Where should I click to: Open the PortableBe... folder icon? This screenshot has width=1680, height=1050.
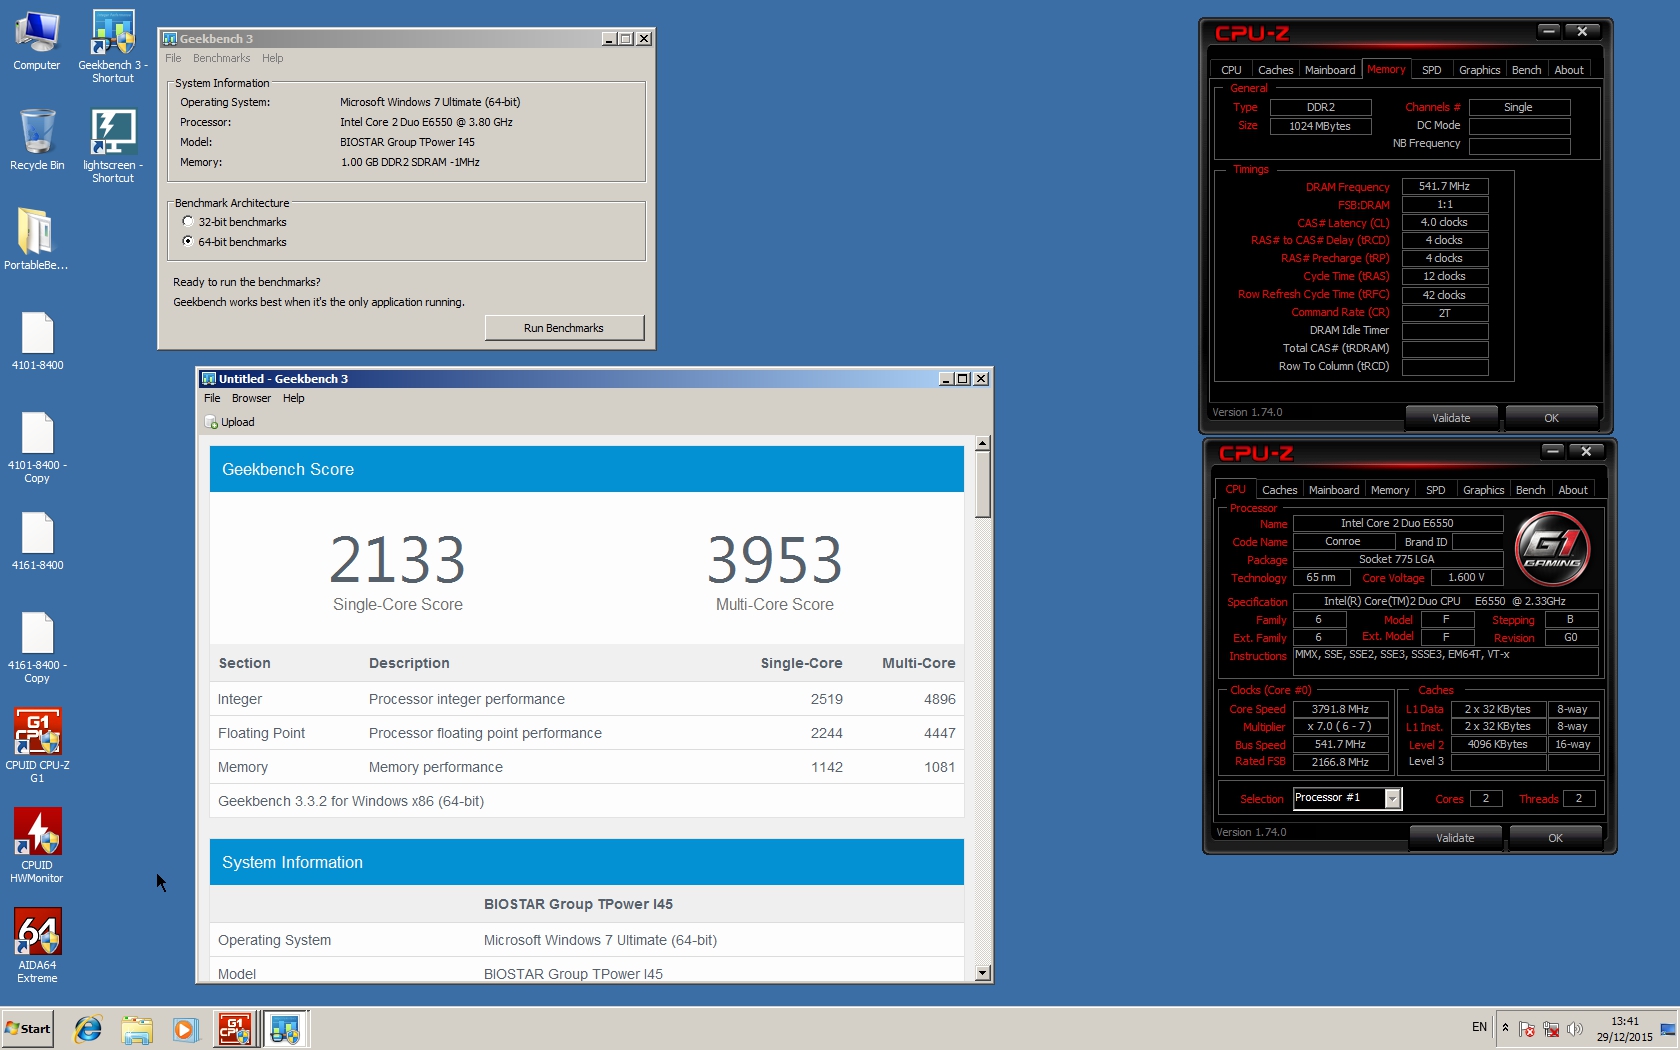coord(36,240)
